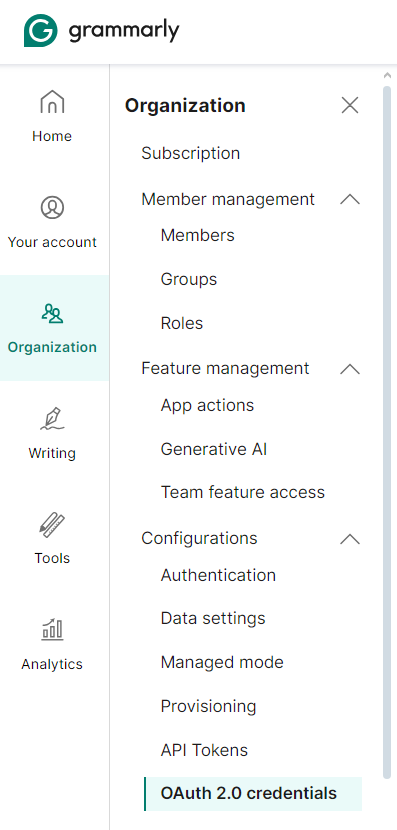397x830 pixels.
Task: Open the Writing pen icon
Action: click(x=52, y=418)
